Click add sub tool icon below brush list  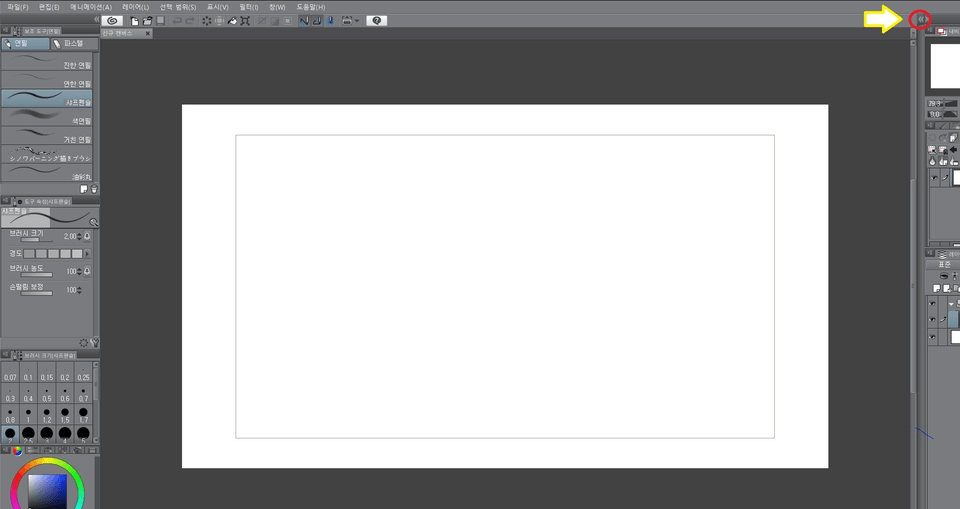coord(84,189)
